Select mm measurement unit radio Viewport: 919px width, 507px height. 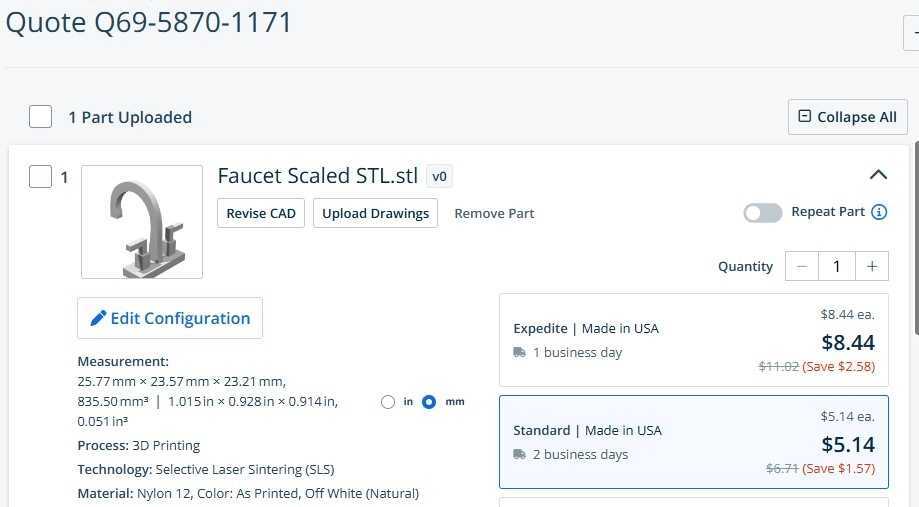[429, 402]
